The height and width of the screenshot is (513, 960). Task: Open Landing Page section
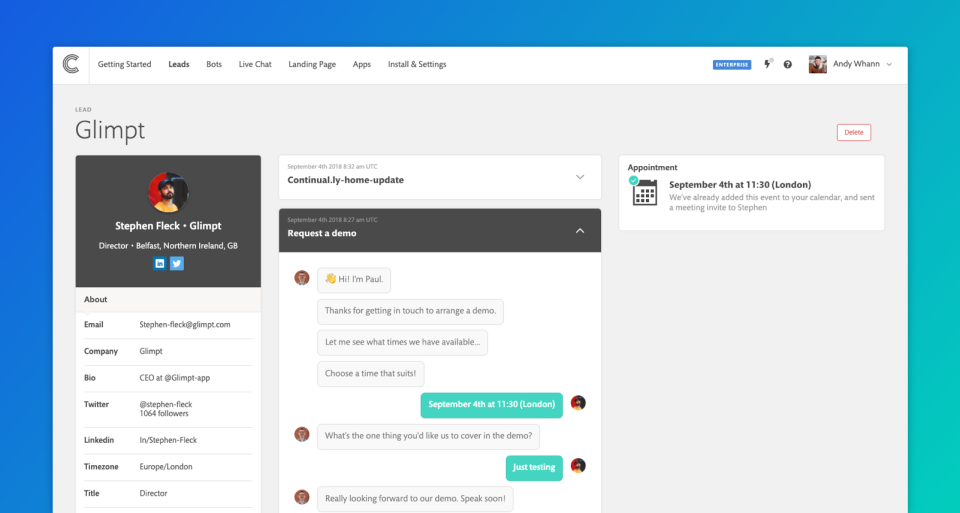312,64
